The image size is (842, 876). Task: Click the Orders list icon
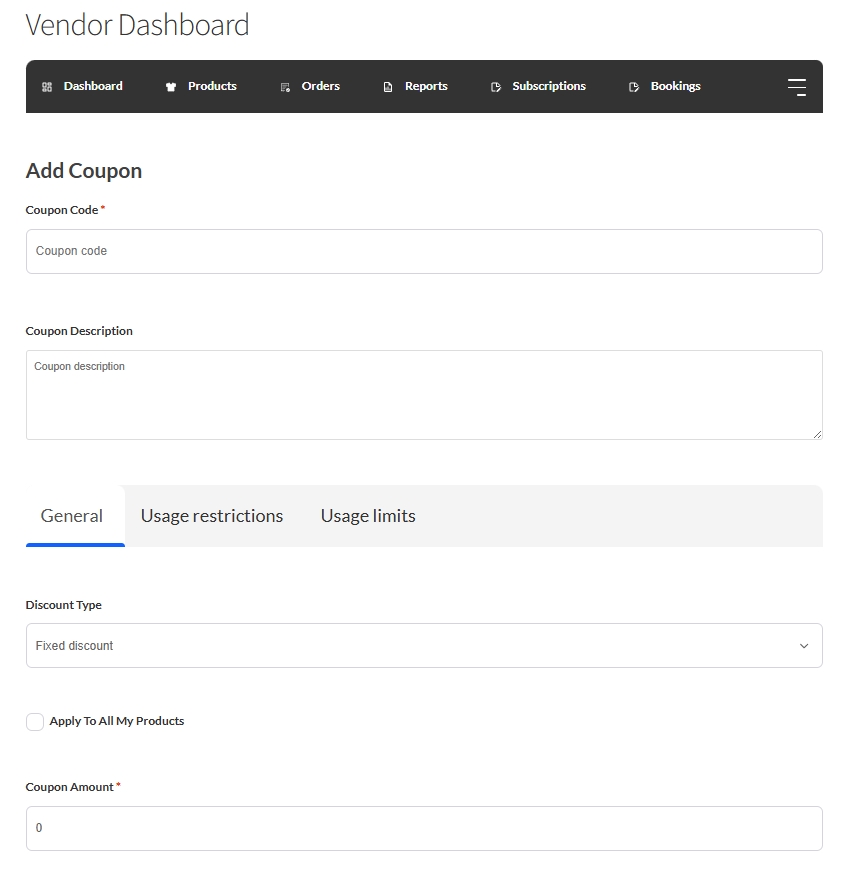pos(285,87)
